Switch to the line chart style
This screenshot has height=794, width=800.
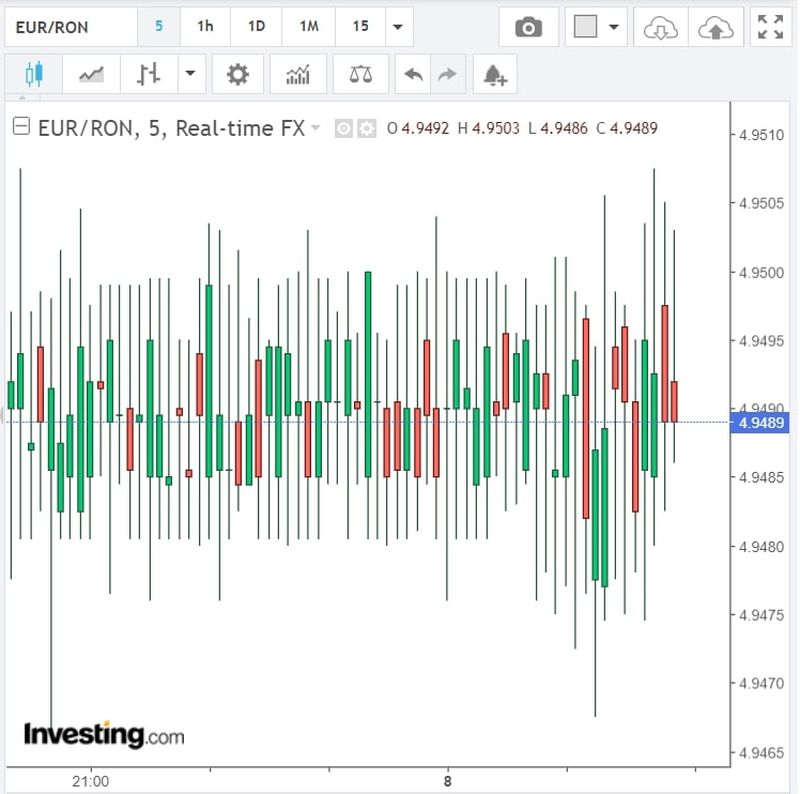[91, 74]
